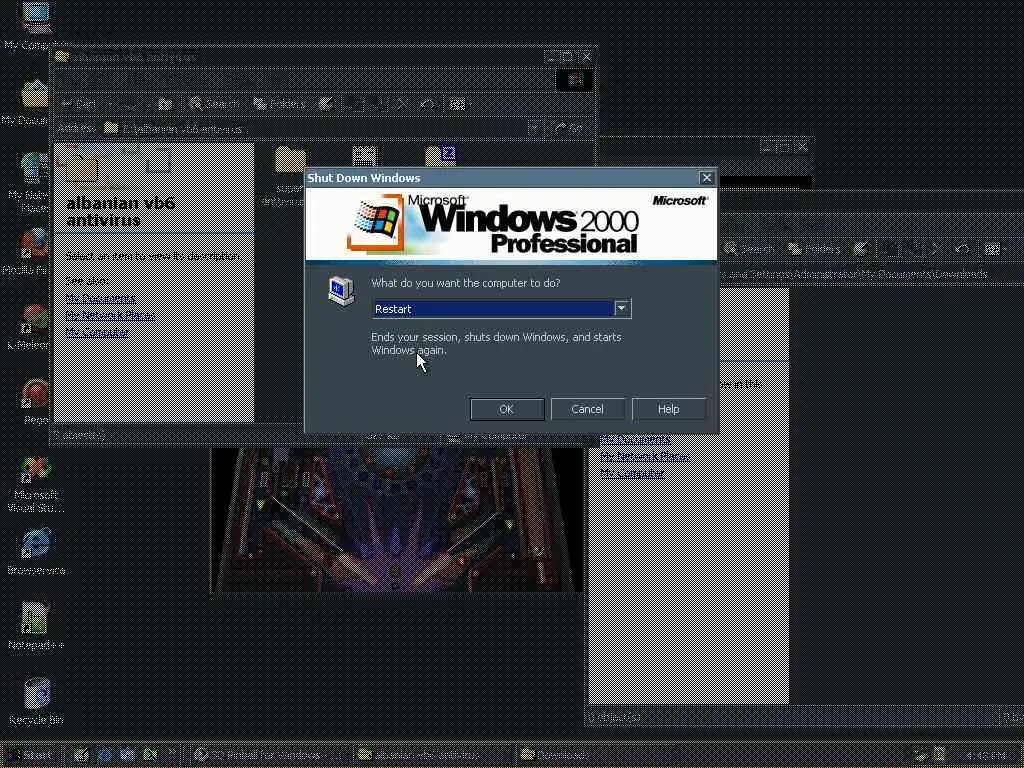Launch Internet Explorer from quick launch

tap(104, 755)
